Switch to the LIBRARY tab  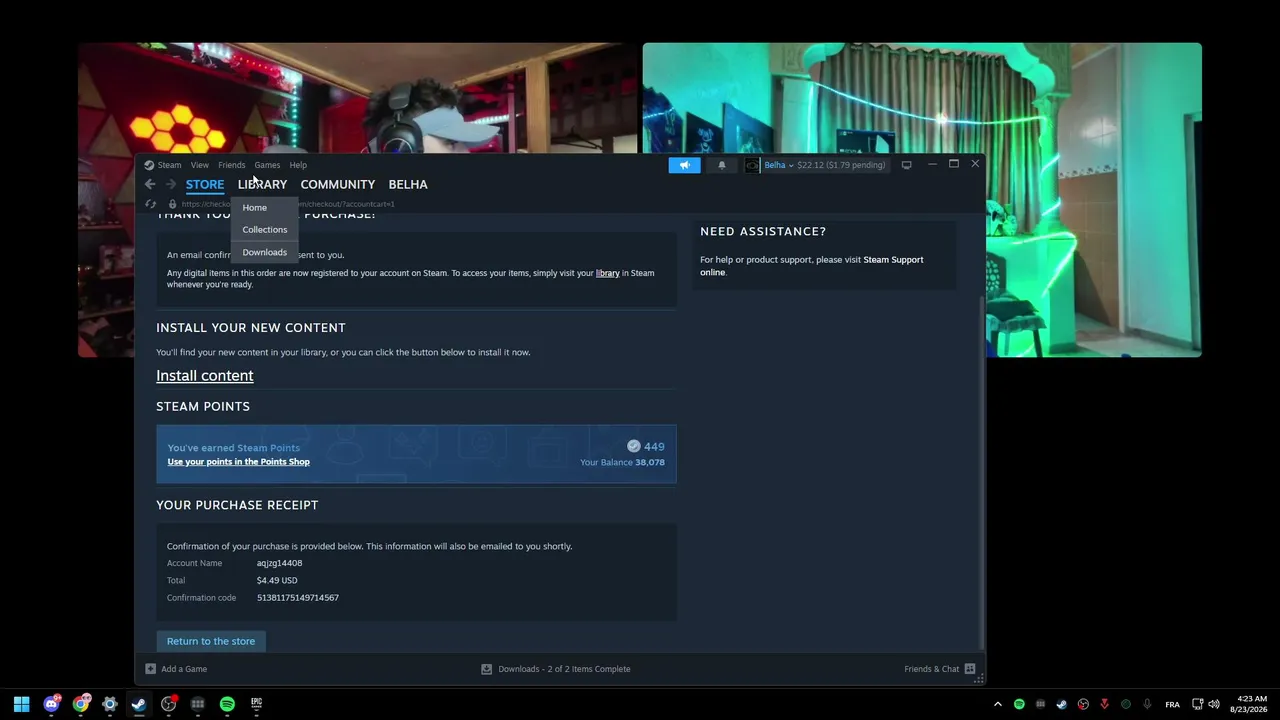pos(262,184)
